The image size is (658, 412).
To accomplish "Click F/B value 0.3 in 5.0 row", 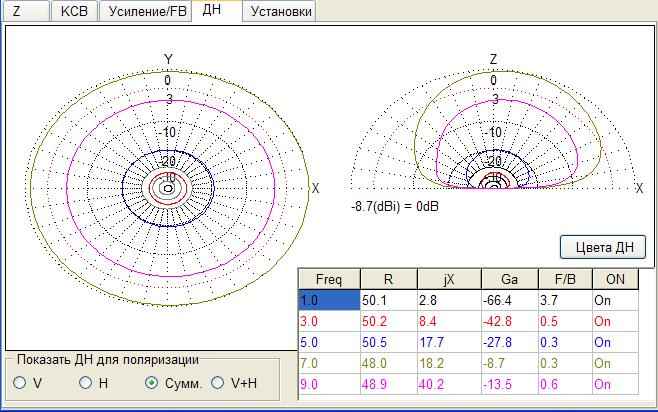I will (565, 342).
